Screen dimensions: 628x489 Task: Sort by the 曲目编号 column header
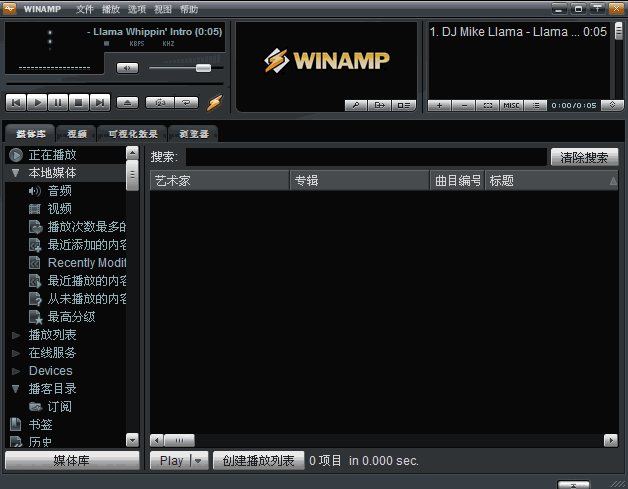457,181
